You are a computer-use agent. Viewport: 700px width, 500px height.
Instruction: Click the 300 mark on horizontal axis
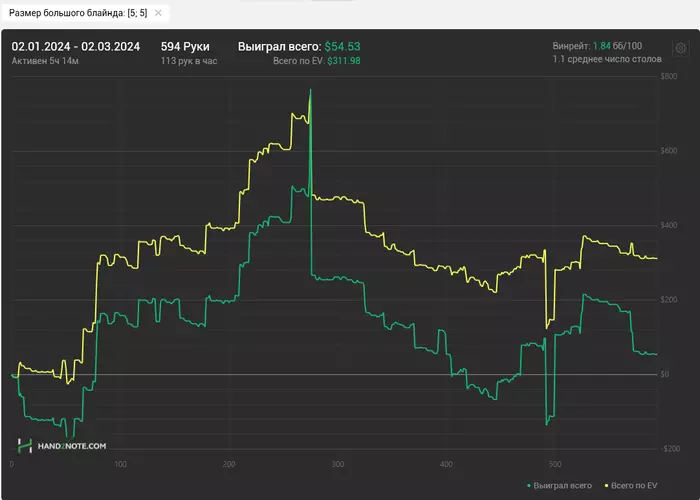point(338,465)
